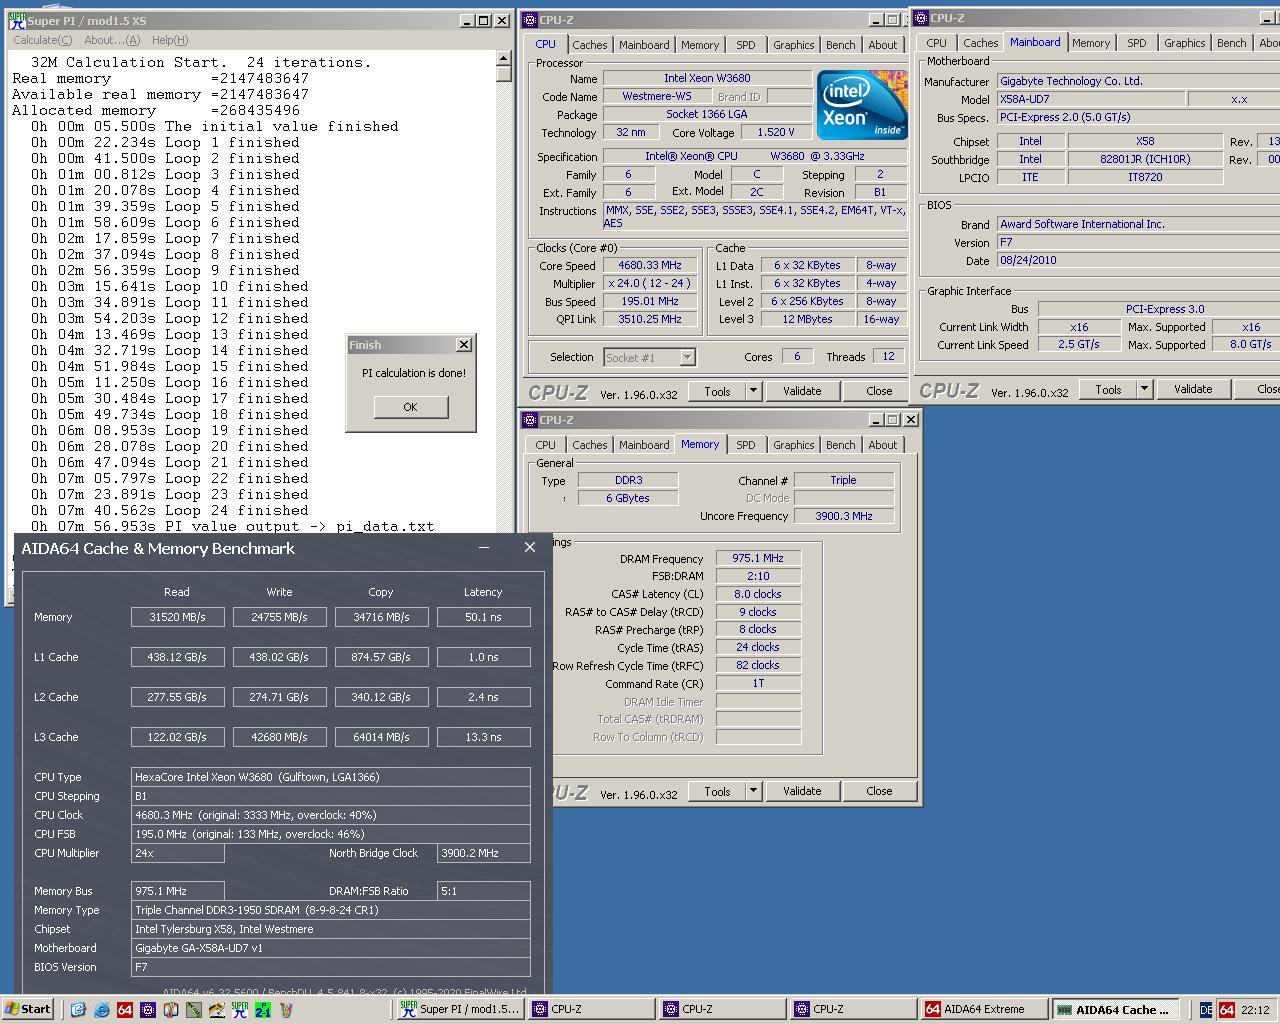Switch to Super PI taskbar button
Screen dimensions: 1280x1024
(459, 1009)
